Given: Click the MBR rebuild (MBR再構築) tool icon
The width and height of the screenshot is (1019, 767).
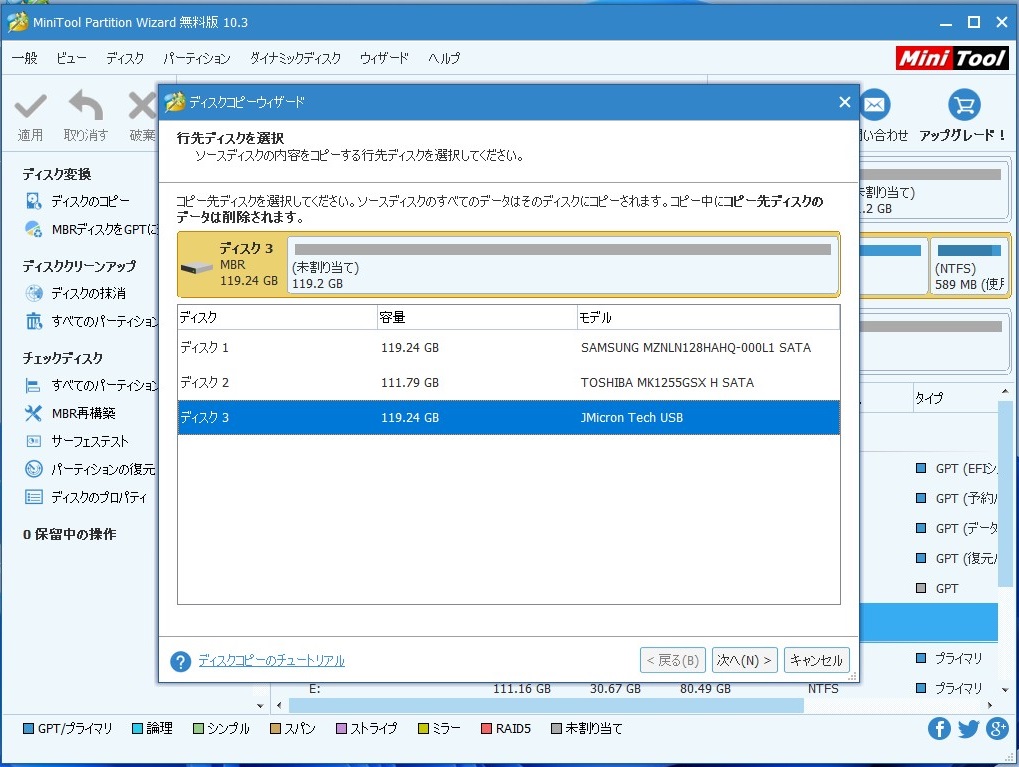Looking at the screenshot, I should pos(34,413).
